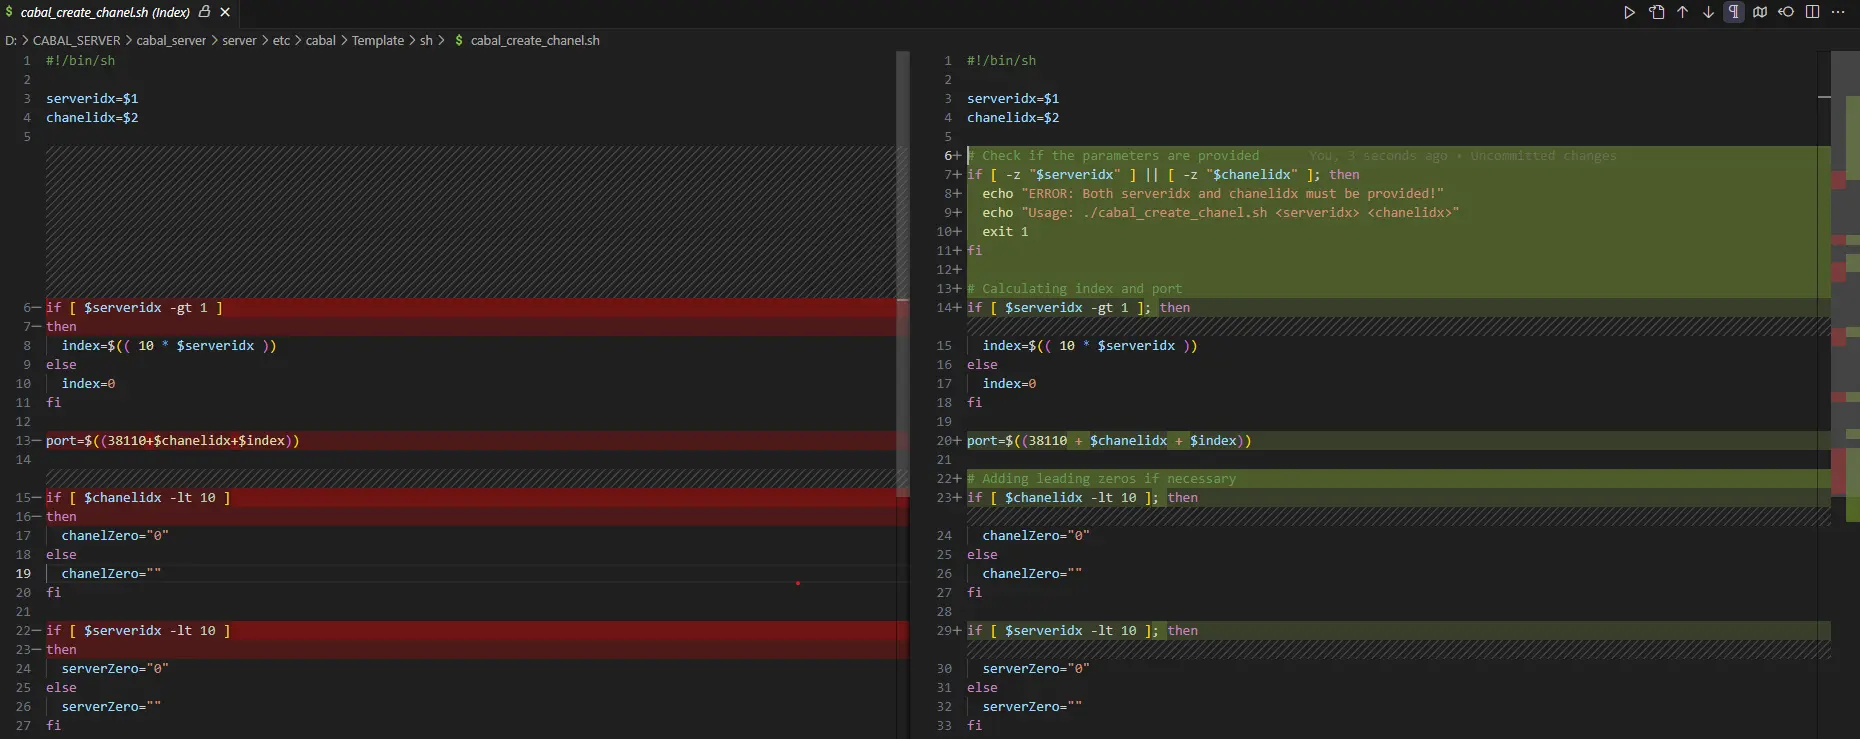Expand the 'etc' breadcrumb folder
The width and height of the screenshot is (1860, 739).
pyautogui.click(x=281, y=41)
